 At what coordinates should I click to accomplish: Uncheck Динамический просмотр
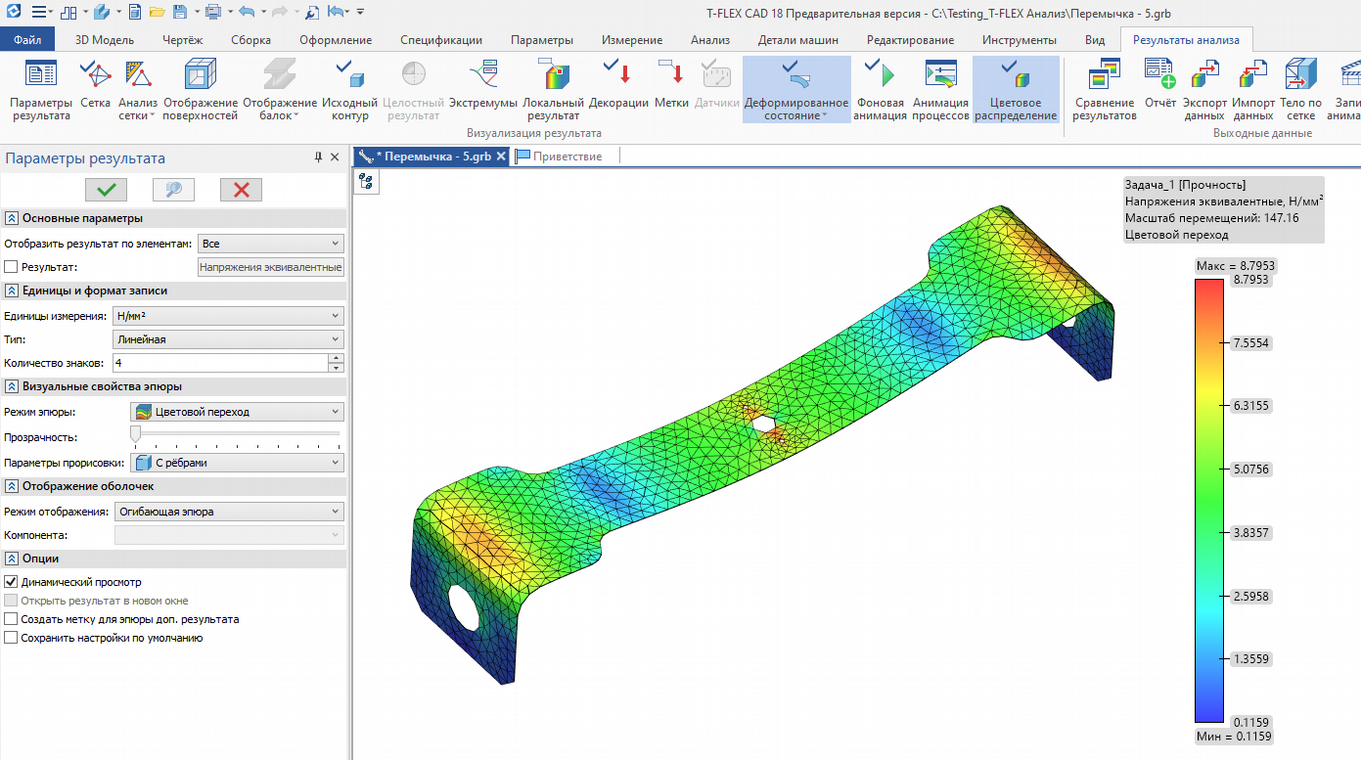[11, 582]
